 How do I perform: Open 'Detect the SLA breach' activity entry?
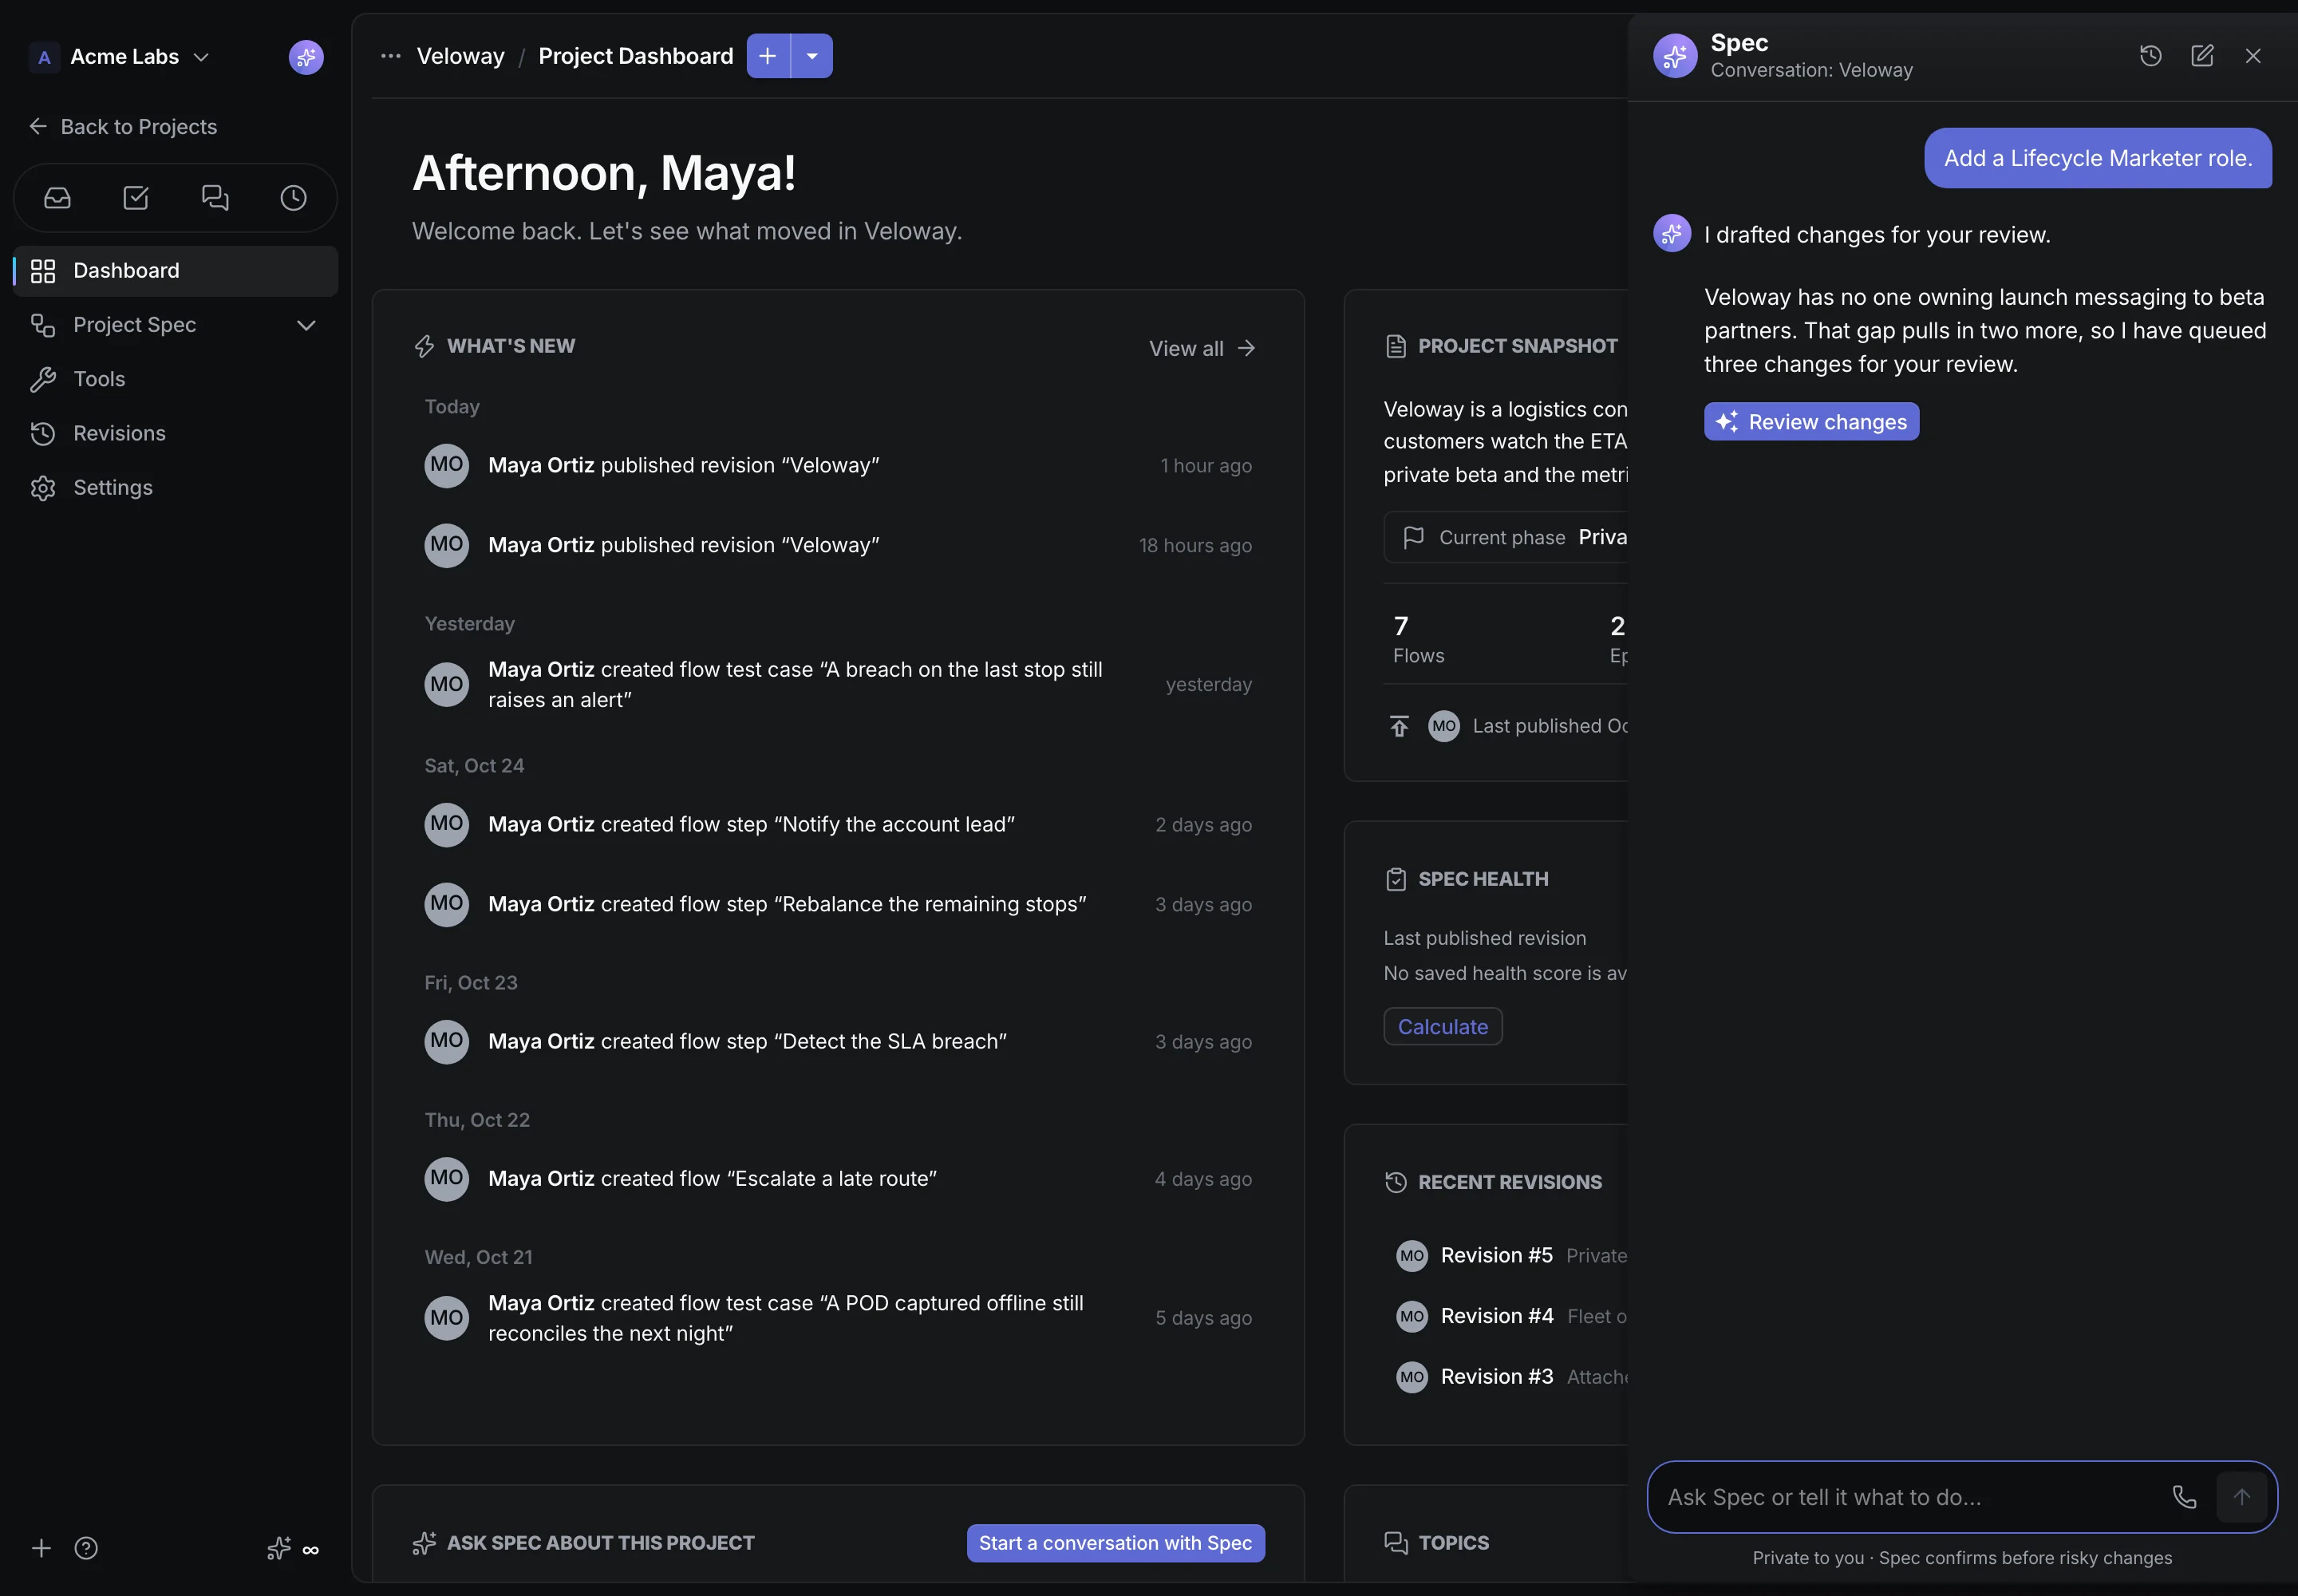click(x=838, y=1042)
